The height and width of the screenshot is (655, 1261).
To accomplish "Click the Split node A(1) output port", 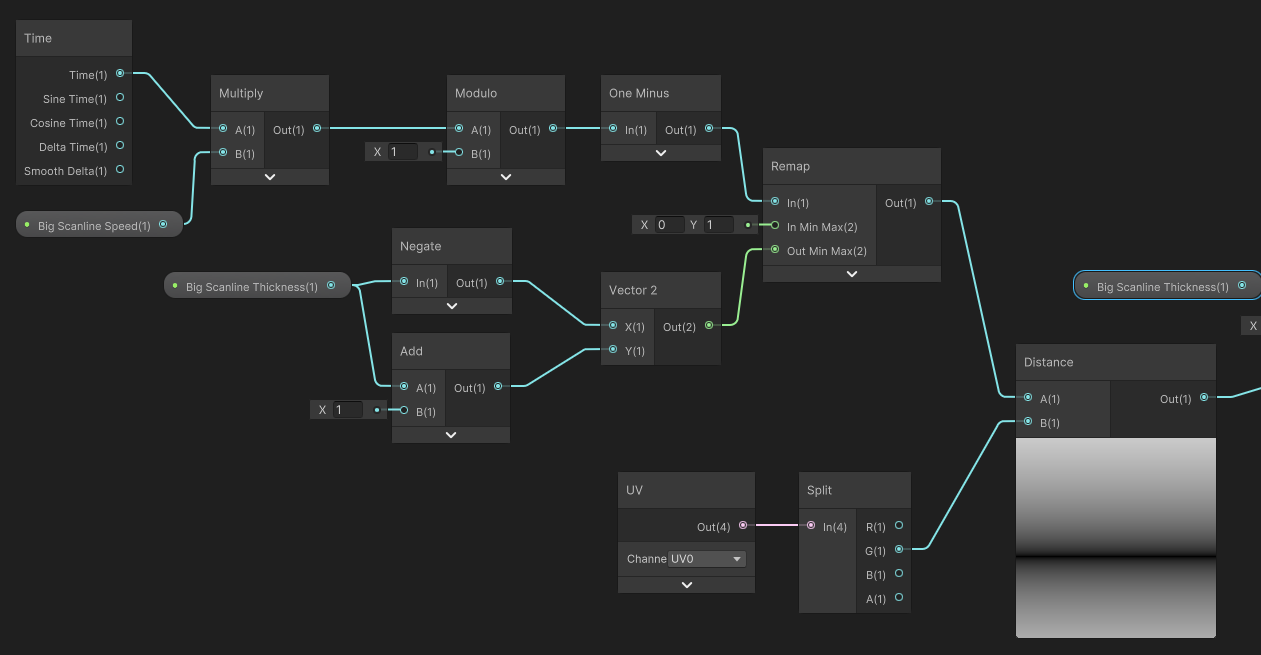I will (x=899, y=598).
